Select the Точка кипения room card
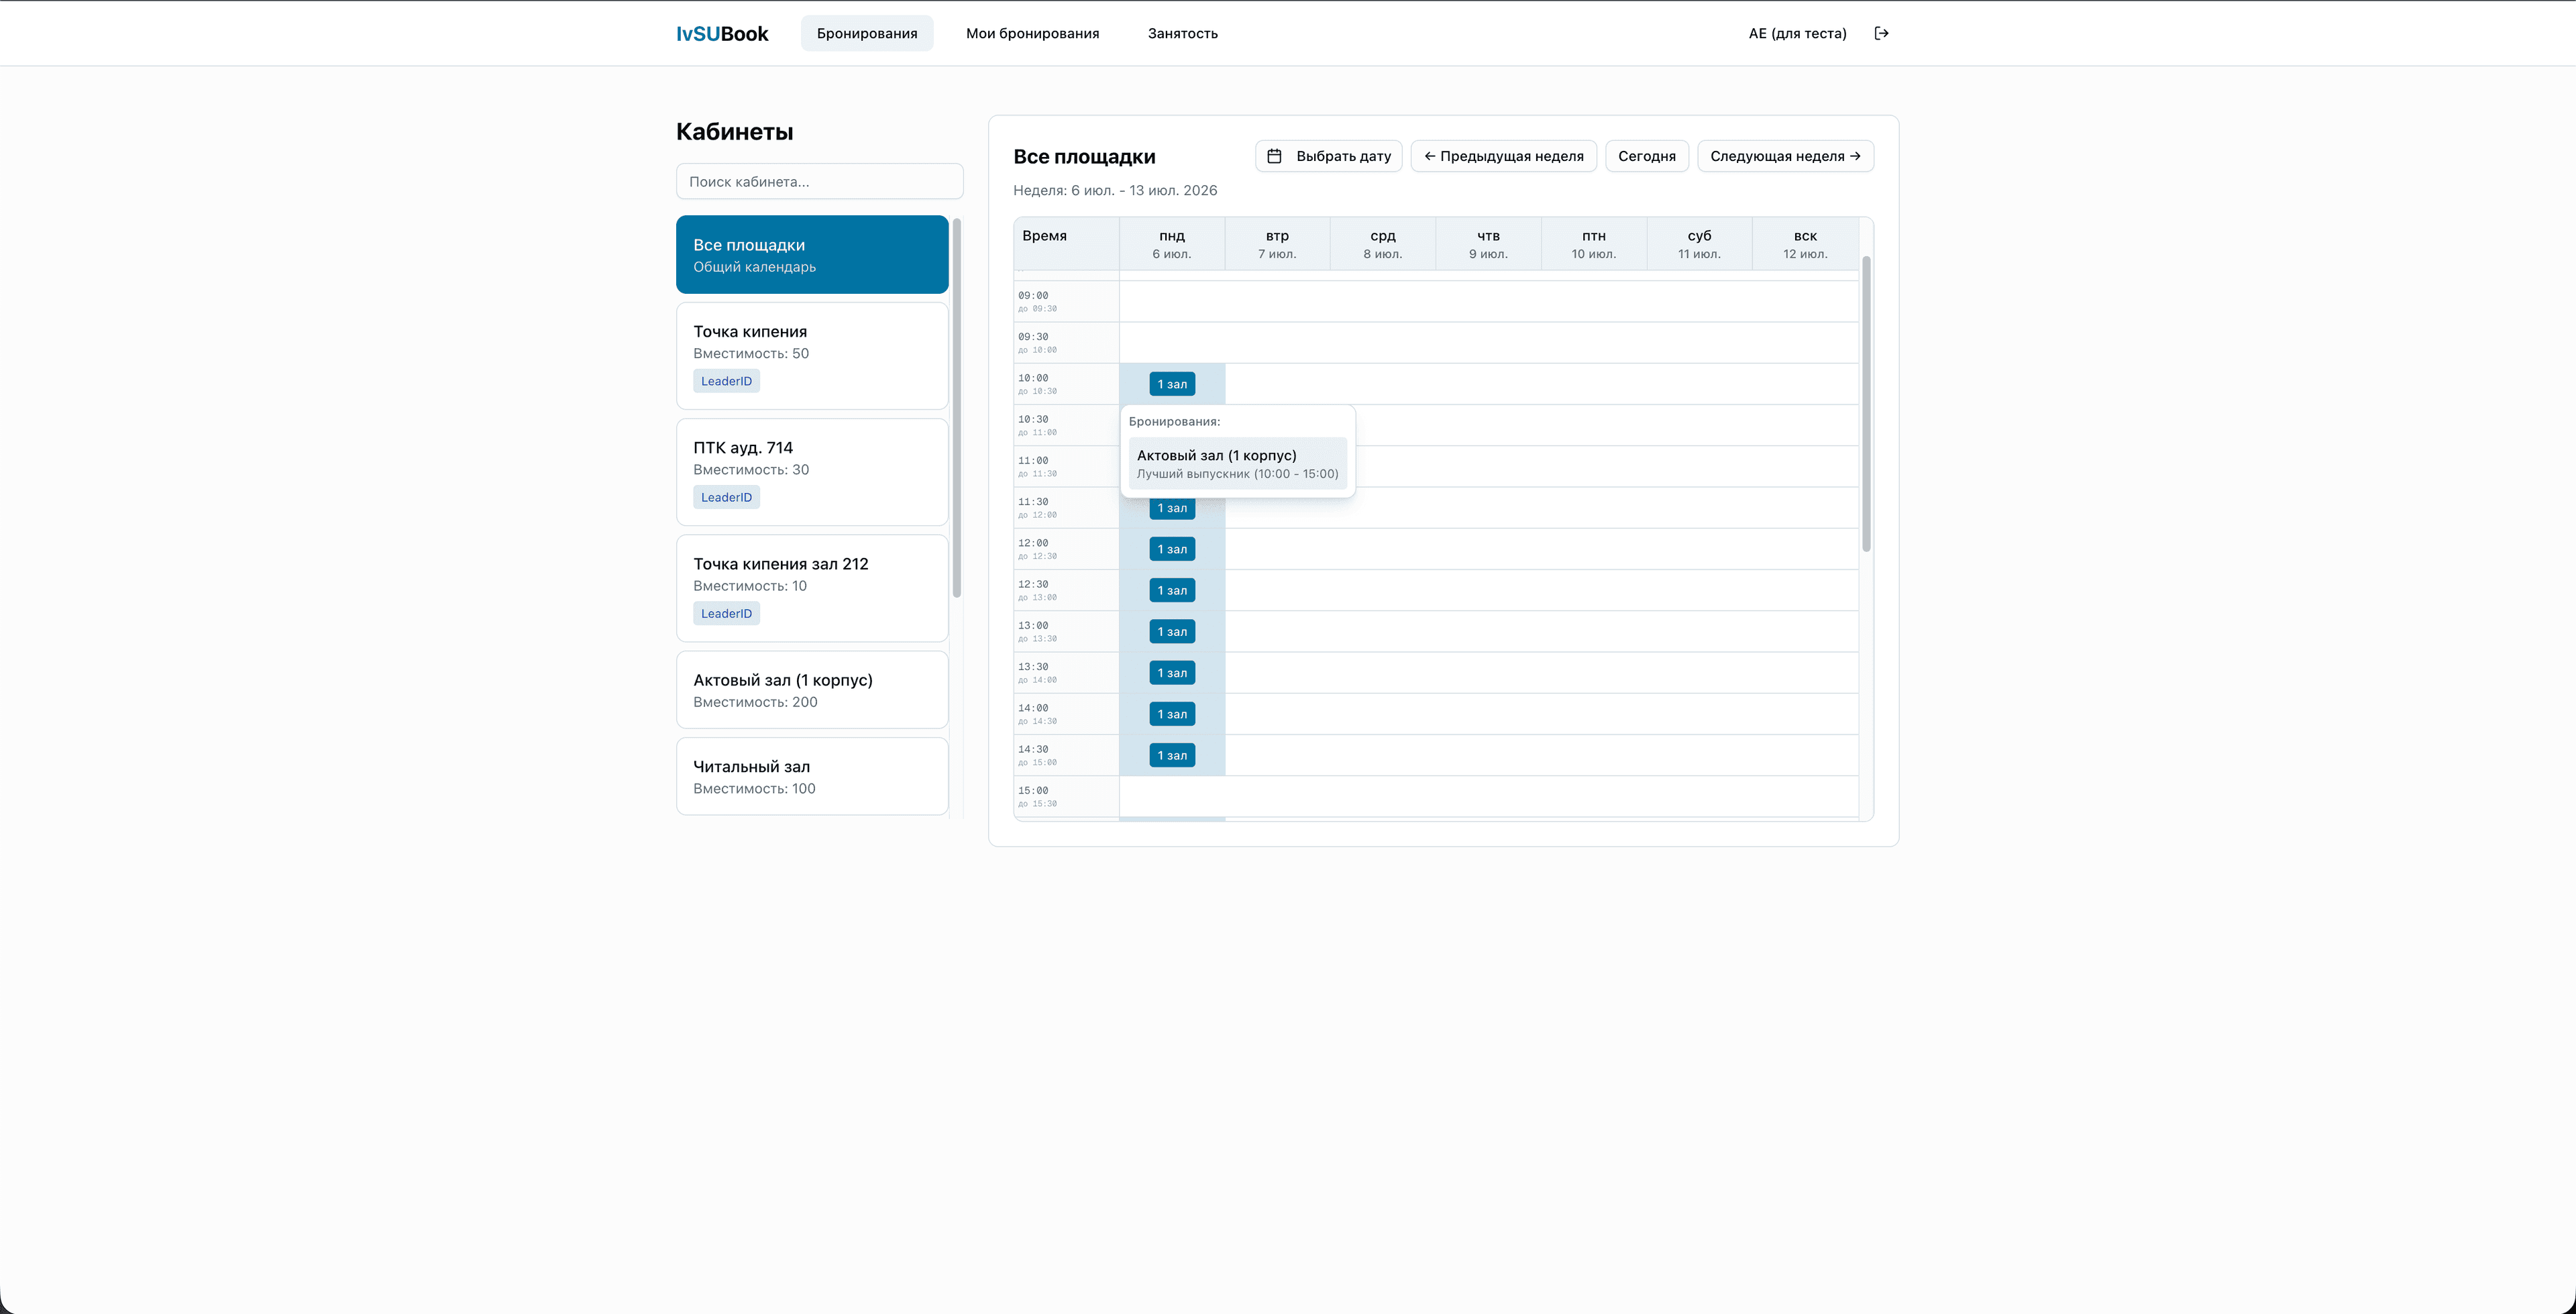 point(812,355)
